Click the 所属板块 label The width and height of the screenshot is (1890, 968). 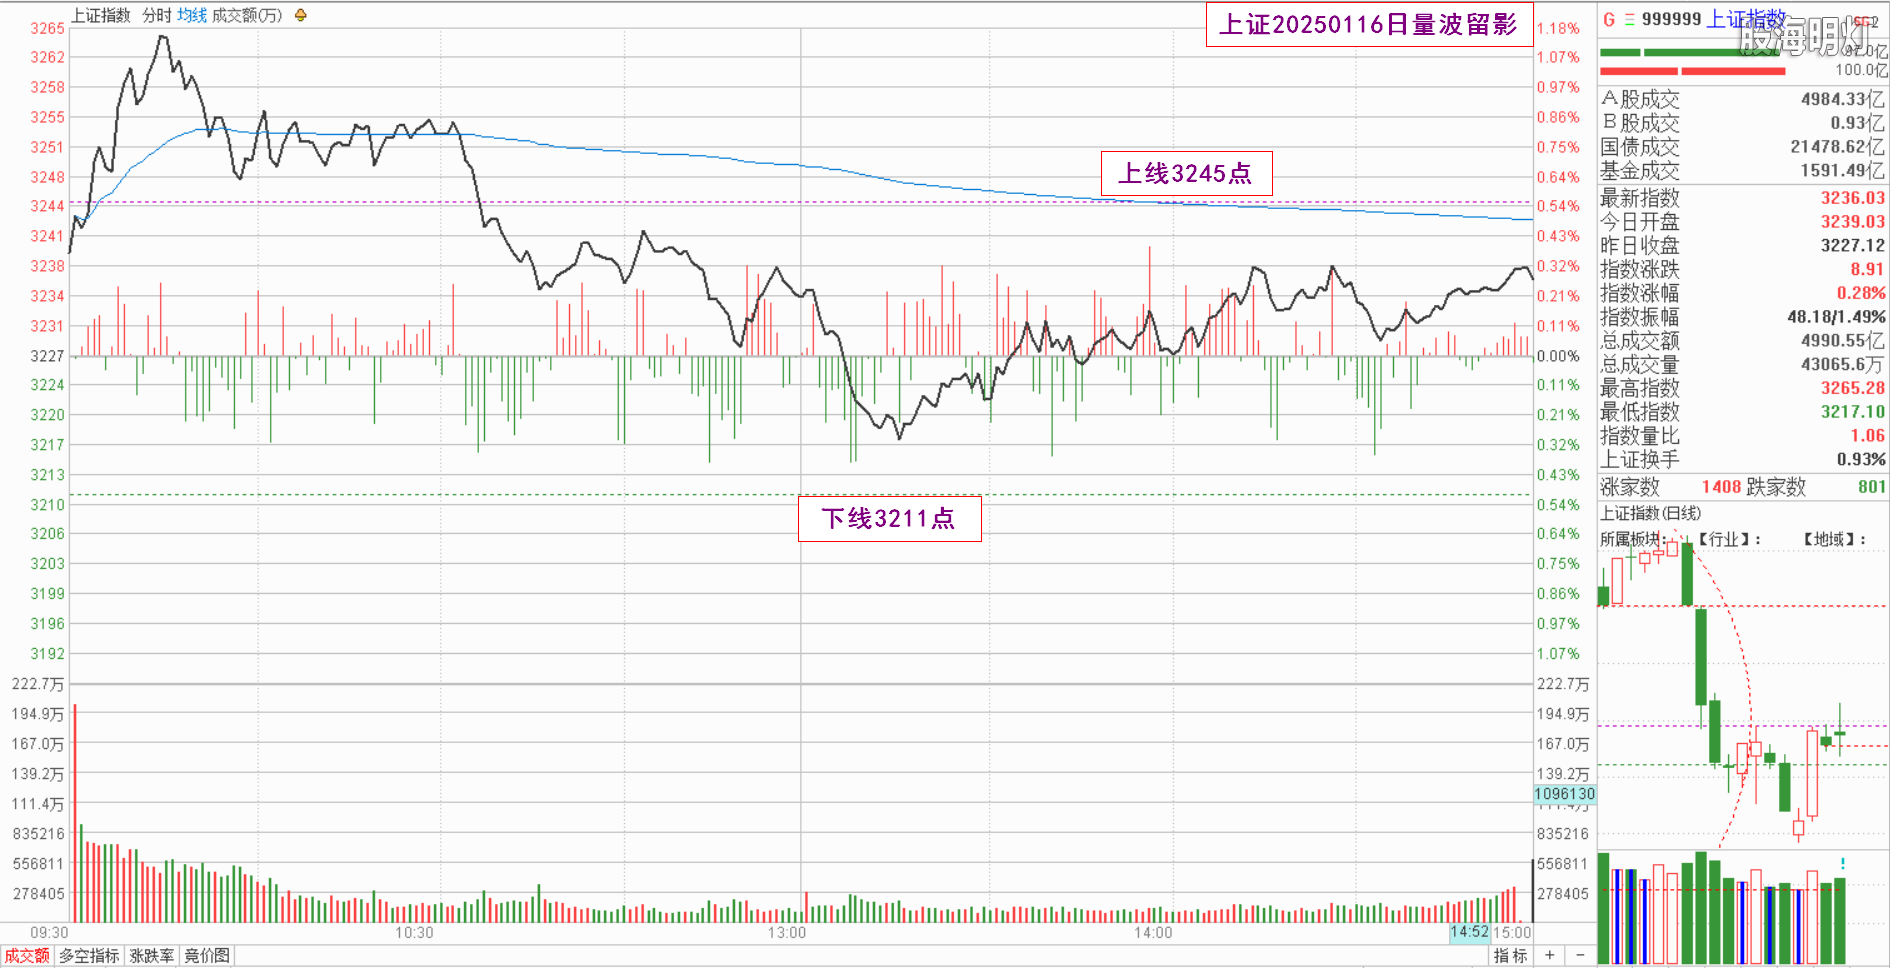(1630, 539)
